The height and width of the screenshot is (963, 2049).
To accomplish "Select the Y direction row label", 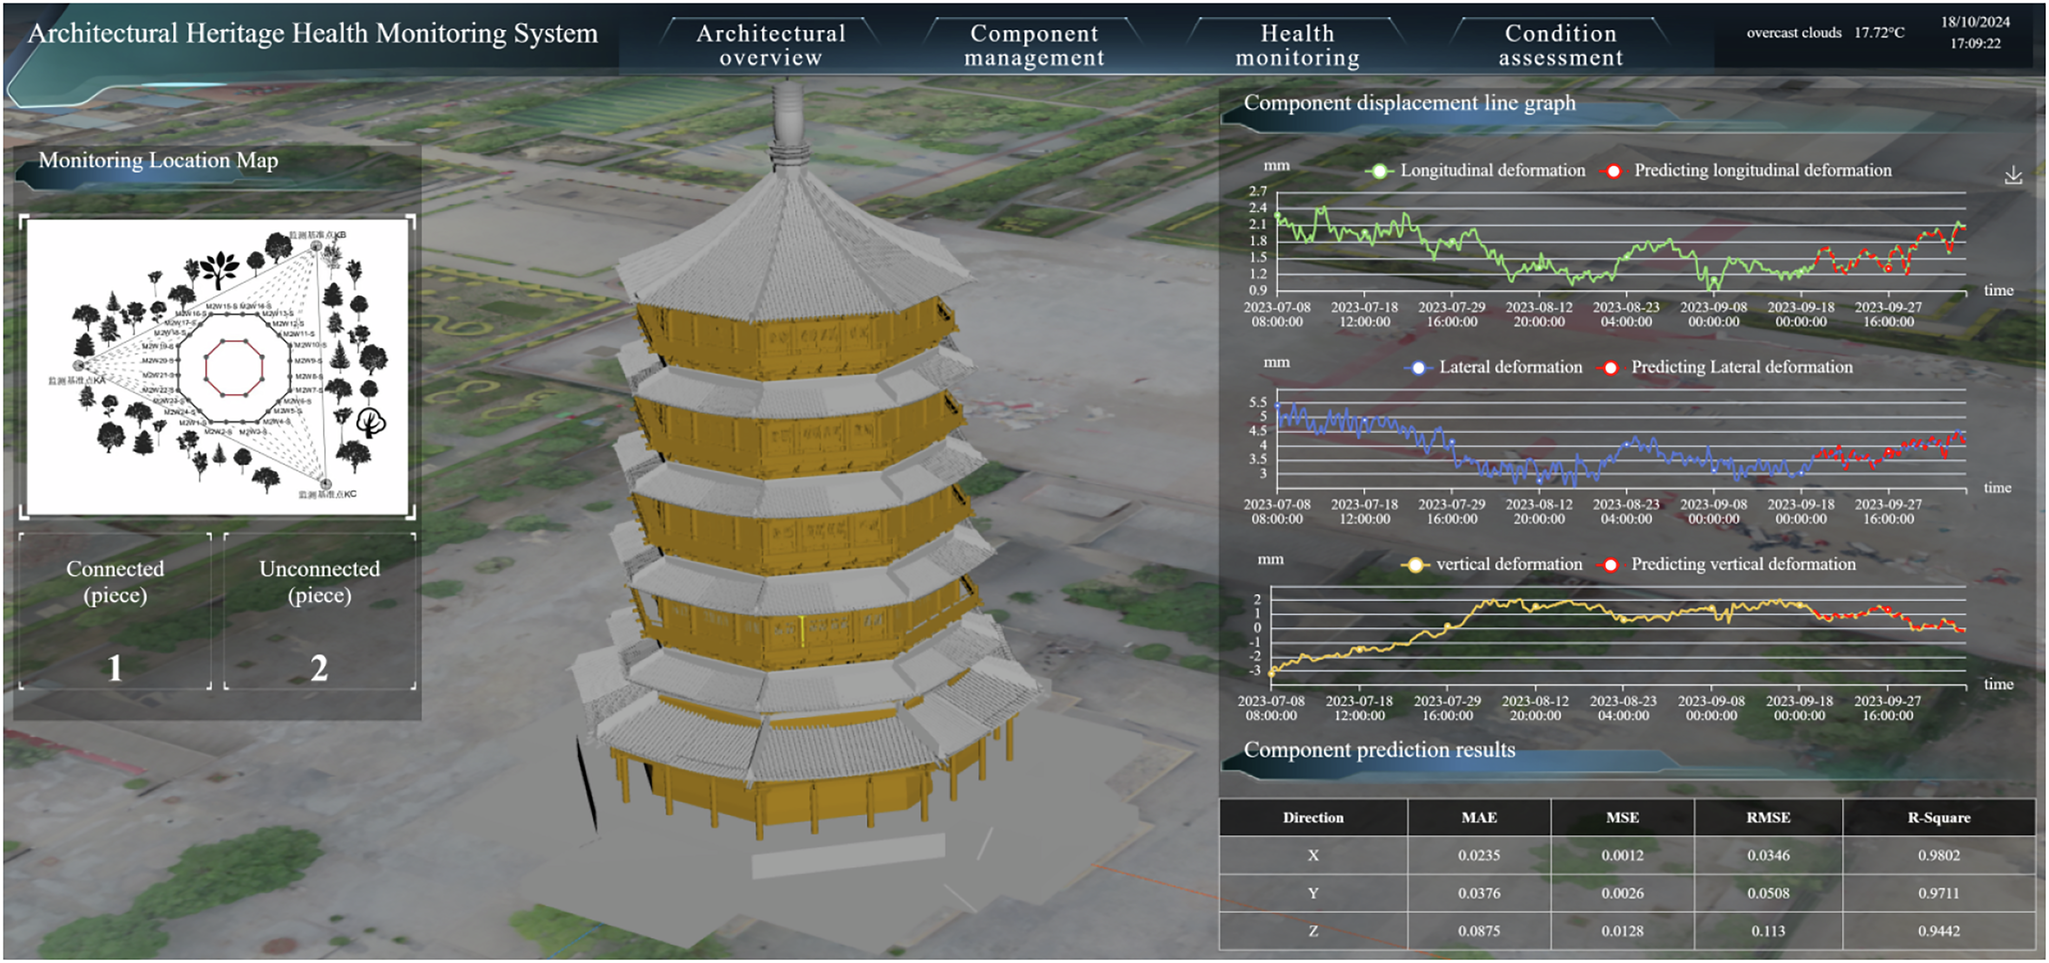I will (x=1313, y=893).
